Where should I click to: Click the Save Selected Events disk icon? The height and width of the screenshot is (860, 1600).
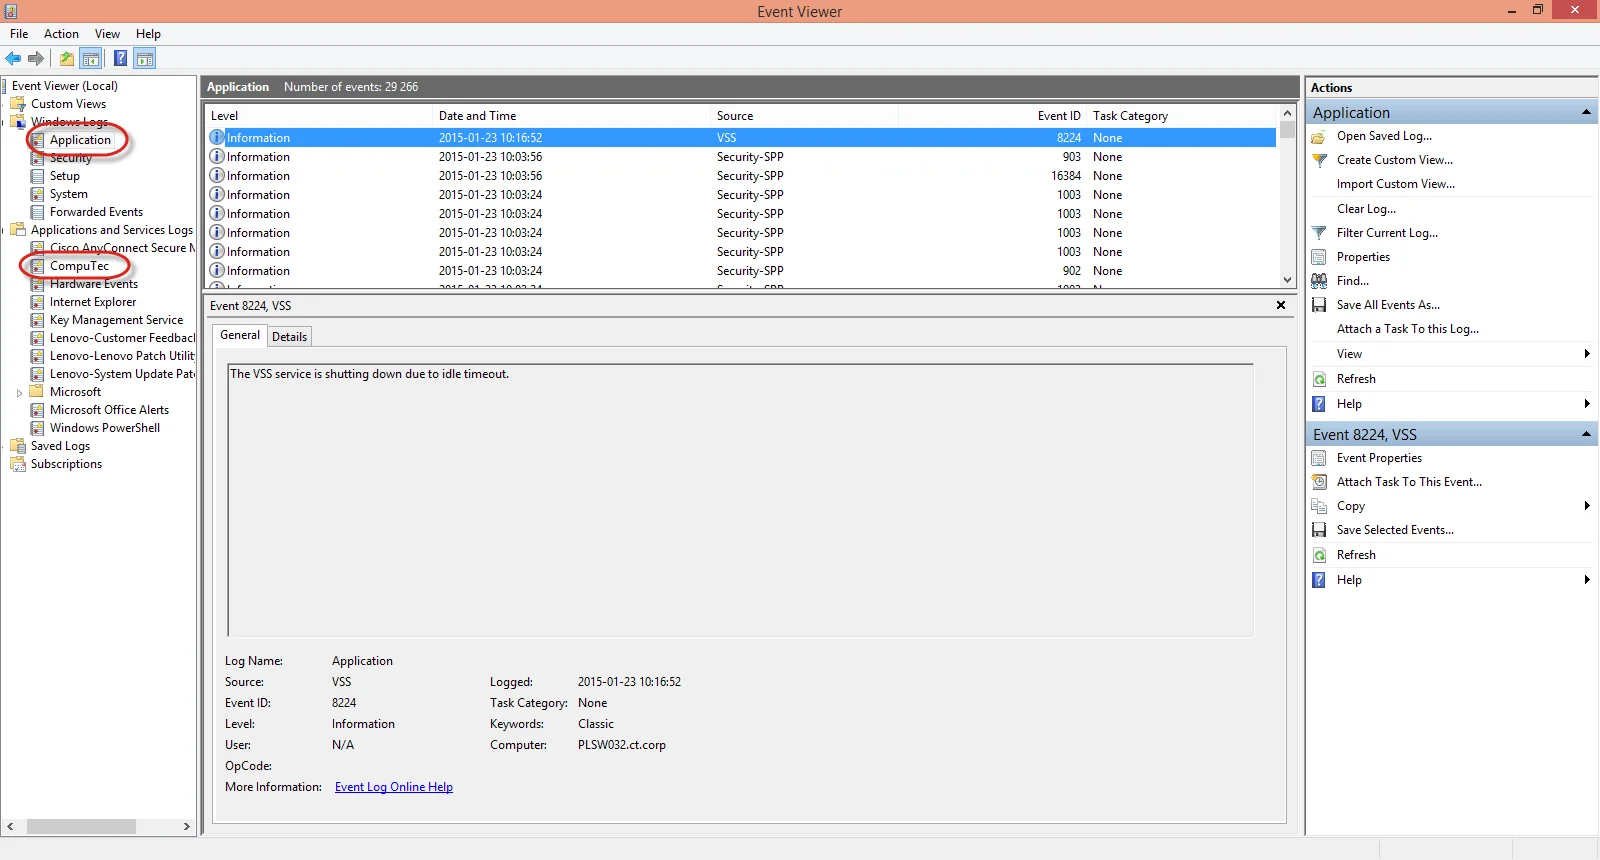point(1319,530)
